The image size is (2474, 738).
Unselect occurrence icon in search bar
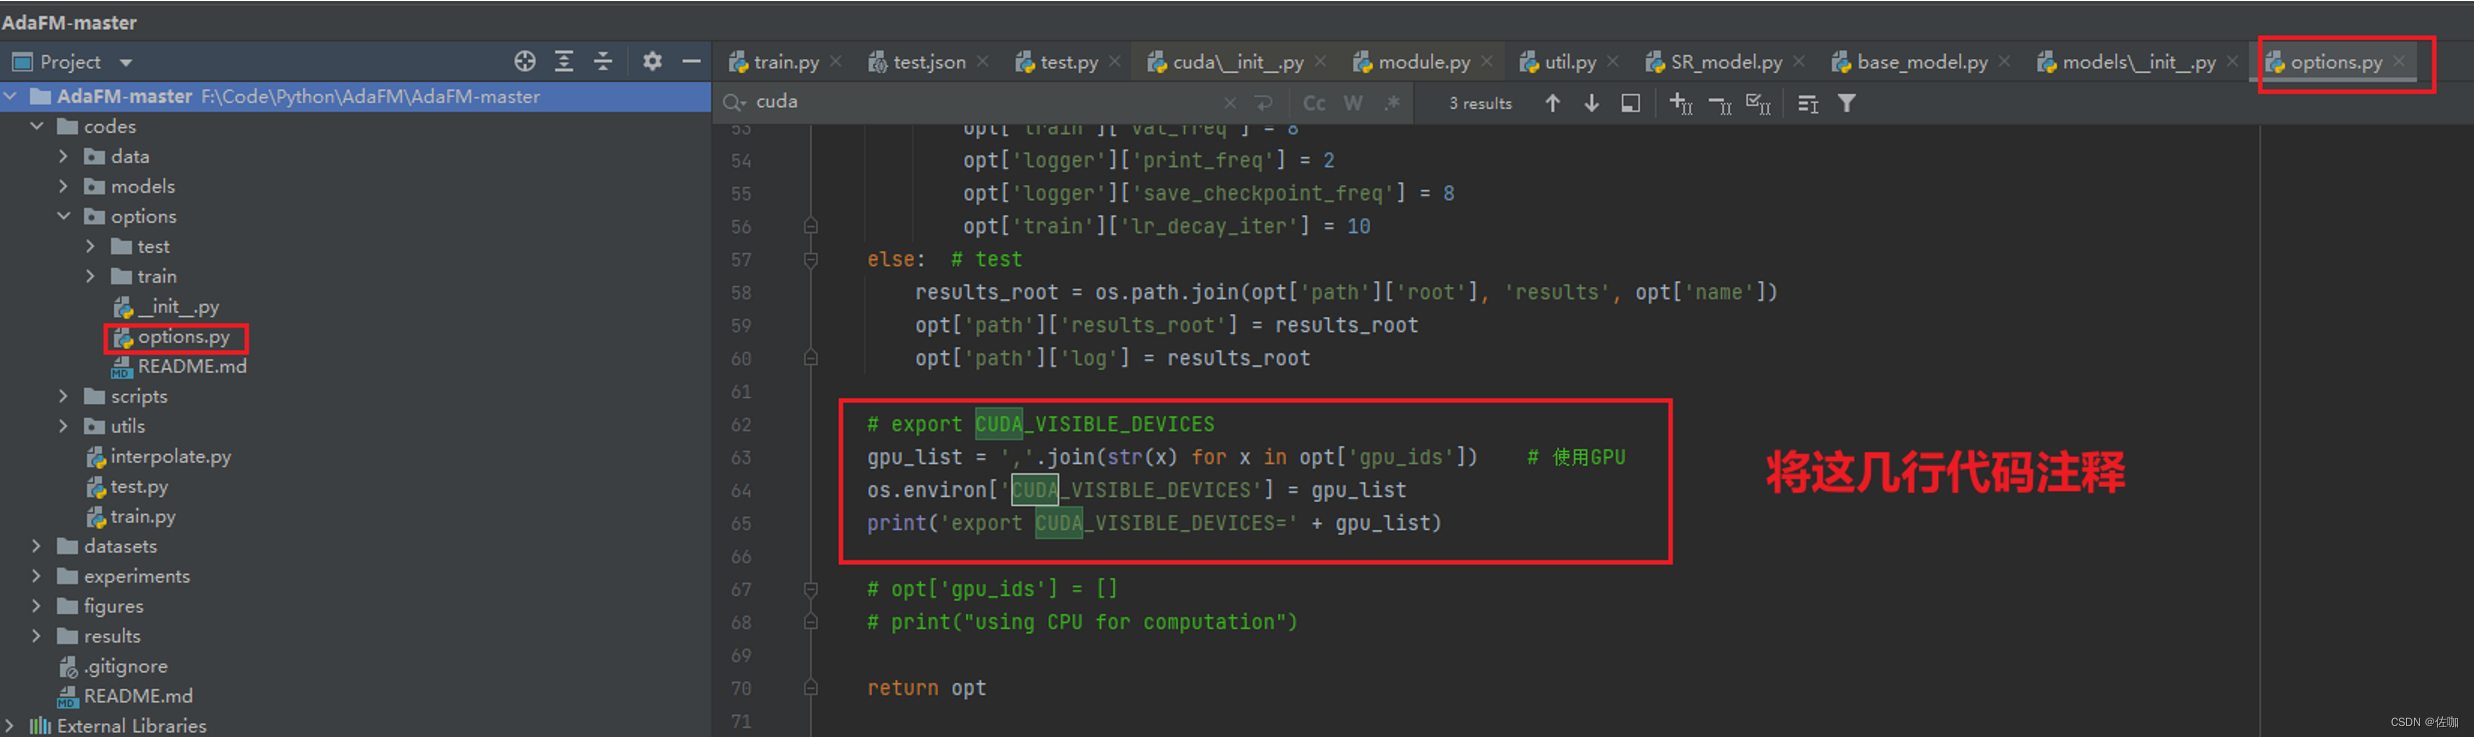(1720, 104)
